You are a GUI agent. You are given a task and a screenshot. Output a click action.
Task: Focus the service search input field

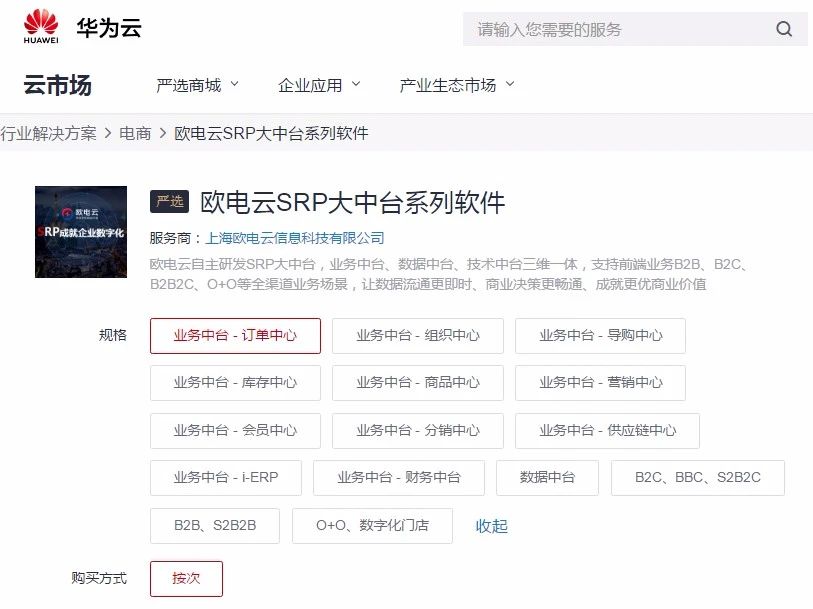[635, 29]
